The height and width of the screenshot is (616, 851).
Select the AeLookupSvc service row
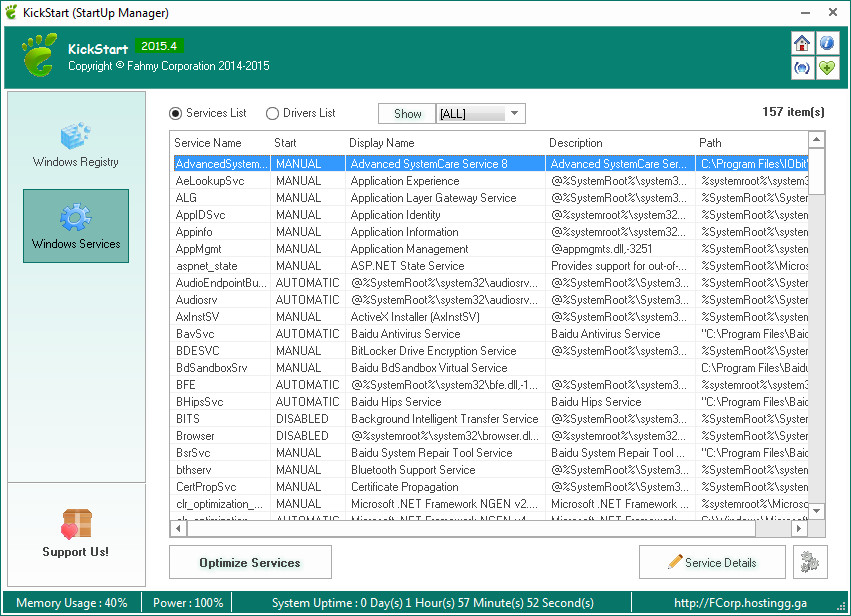pos(490,181)
